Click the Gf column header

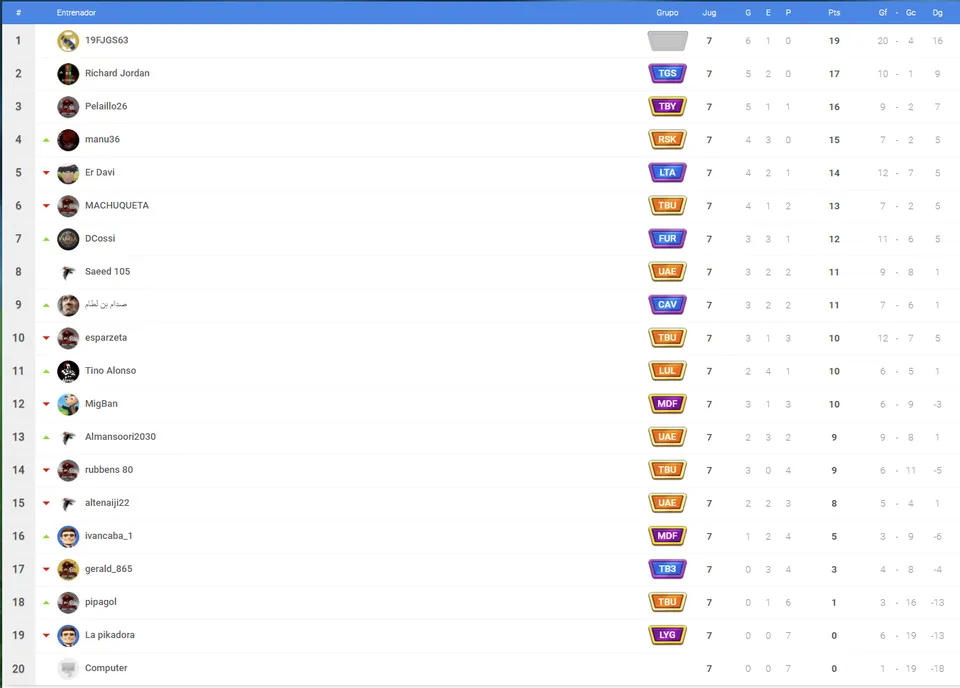[883, 13]
